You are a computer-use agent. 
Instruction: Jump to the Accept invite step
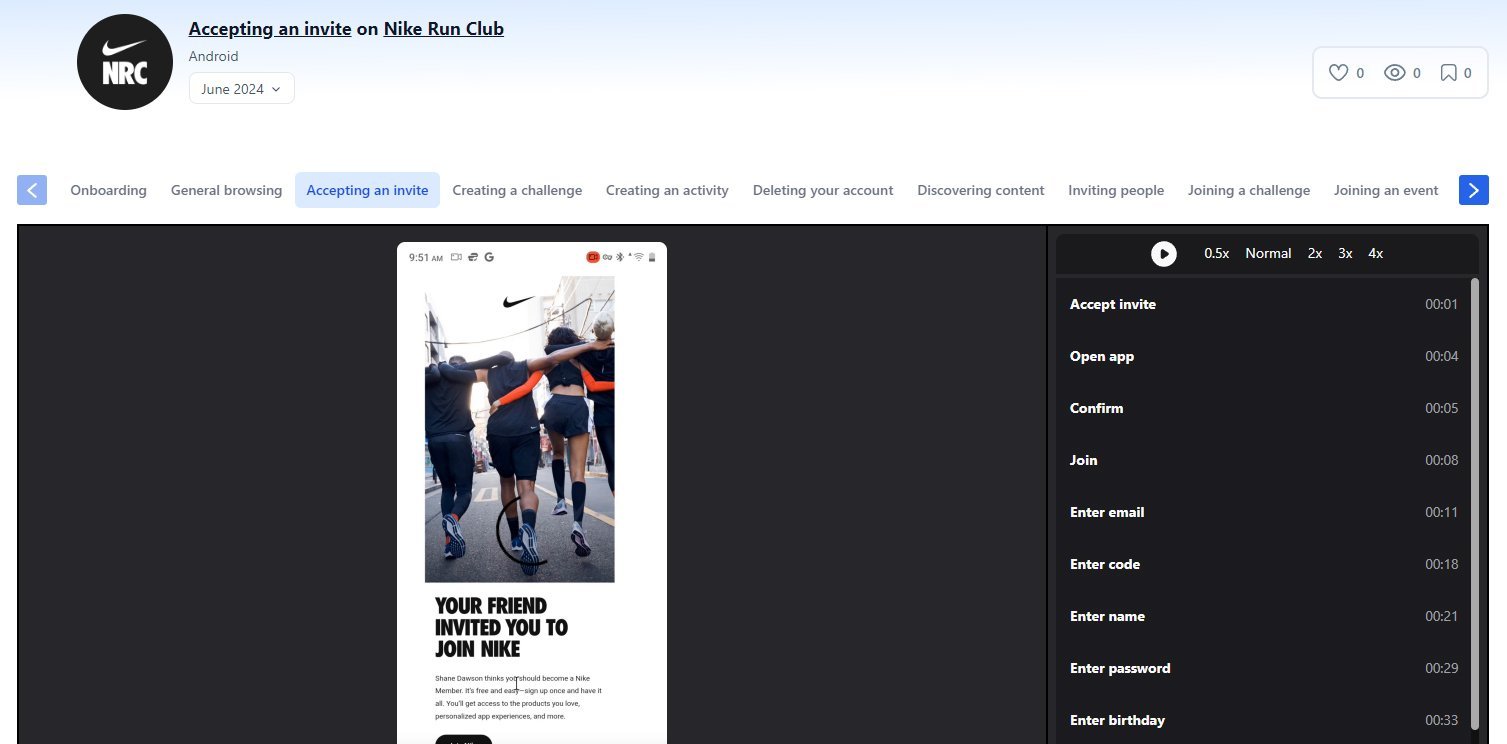[1264, 304]
